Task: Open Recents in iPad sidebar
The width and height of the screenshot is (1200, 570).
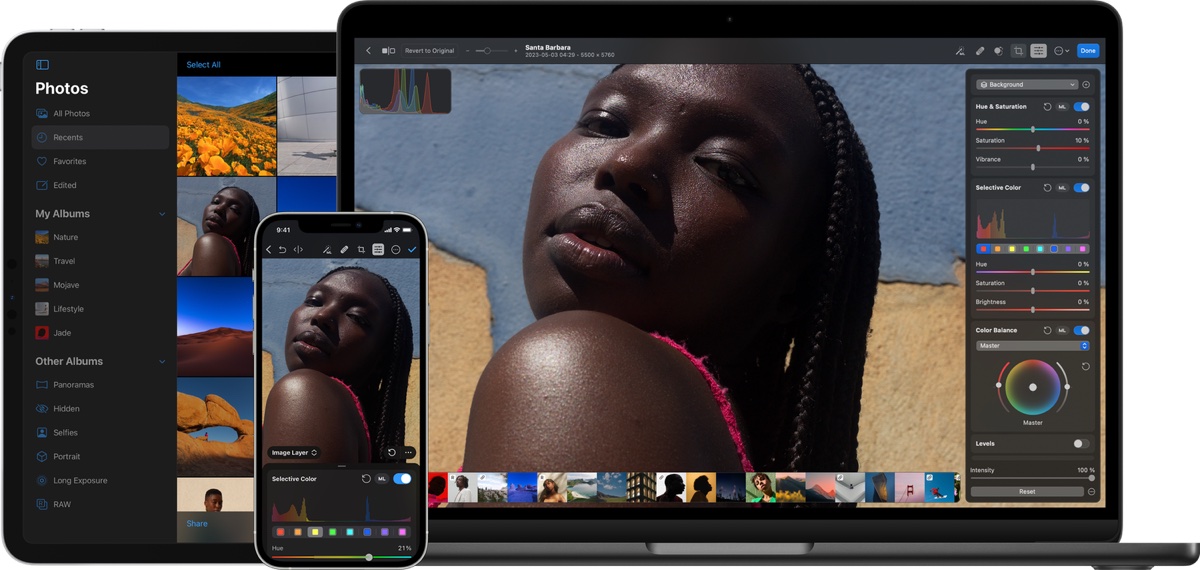Action: click(100, 138)
